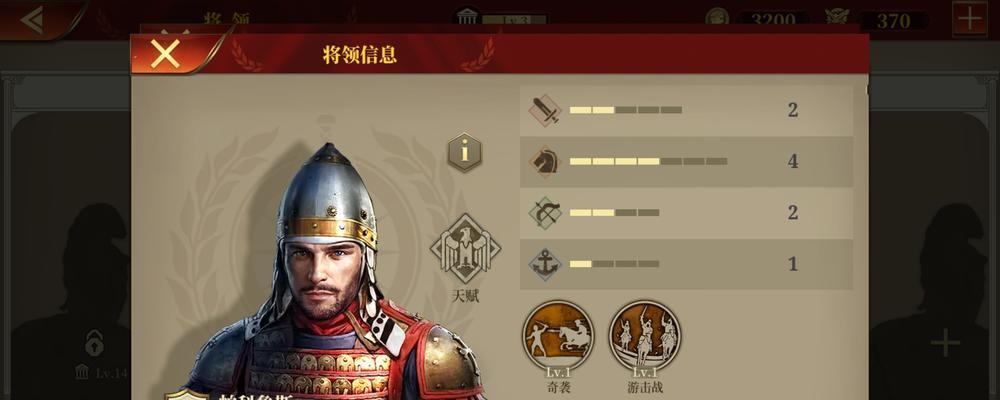This screenshot has height=400, width=1000.
Task: Tap the infantry sword stat icon
Action: click(x=545, y=110)
